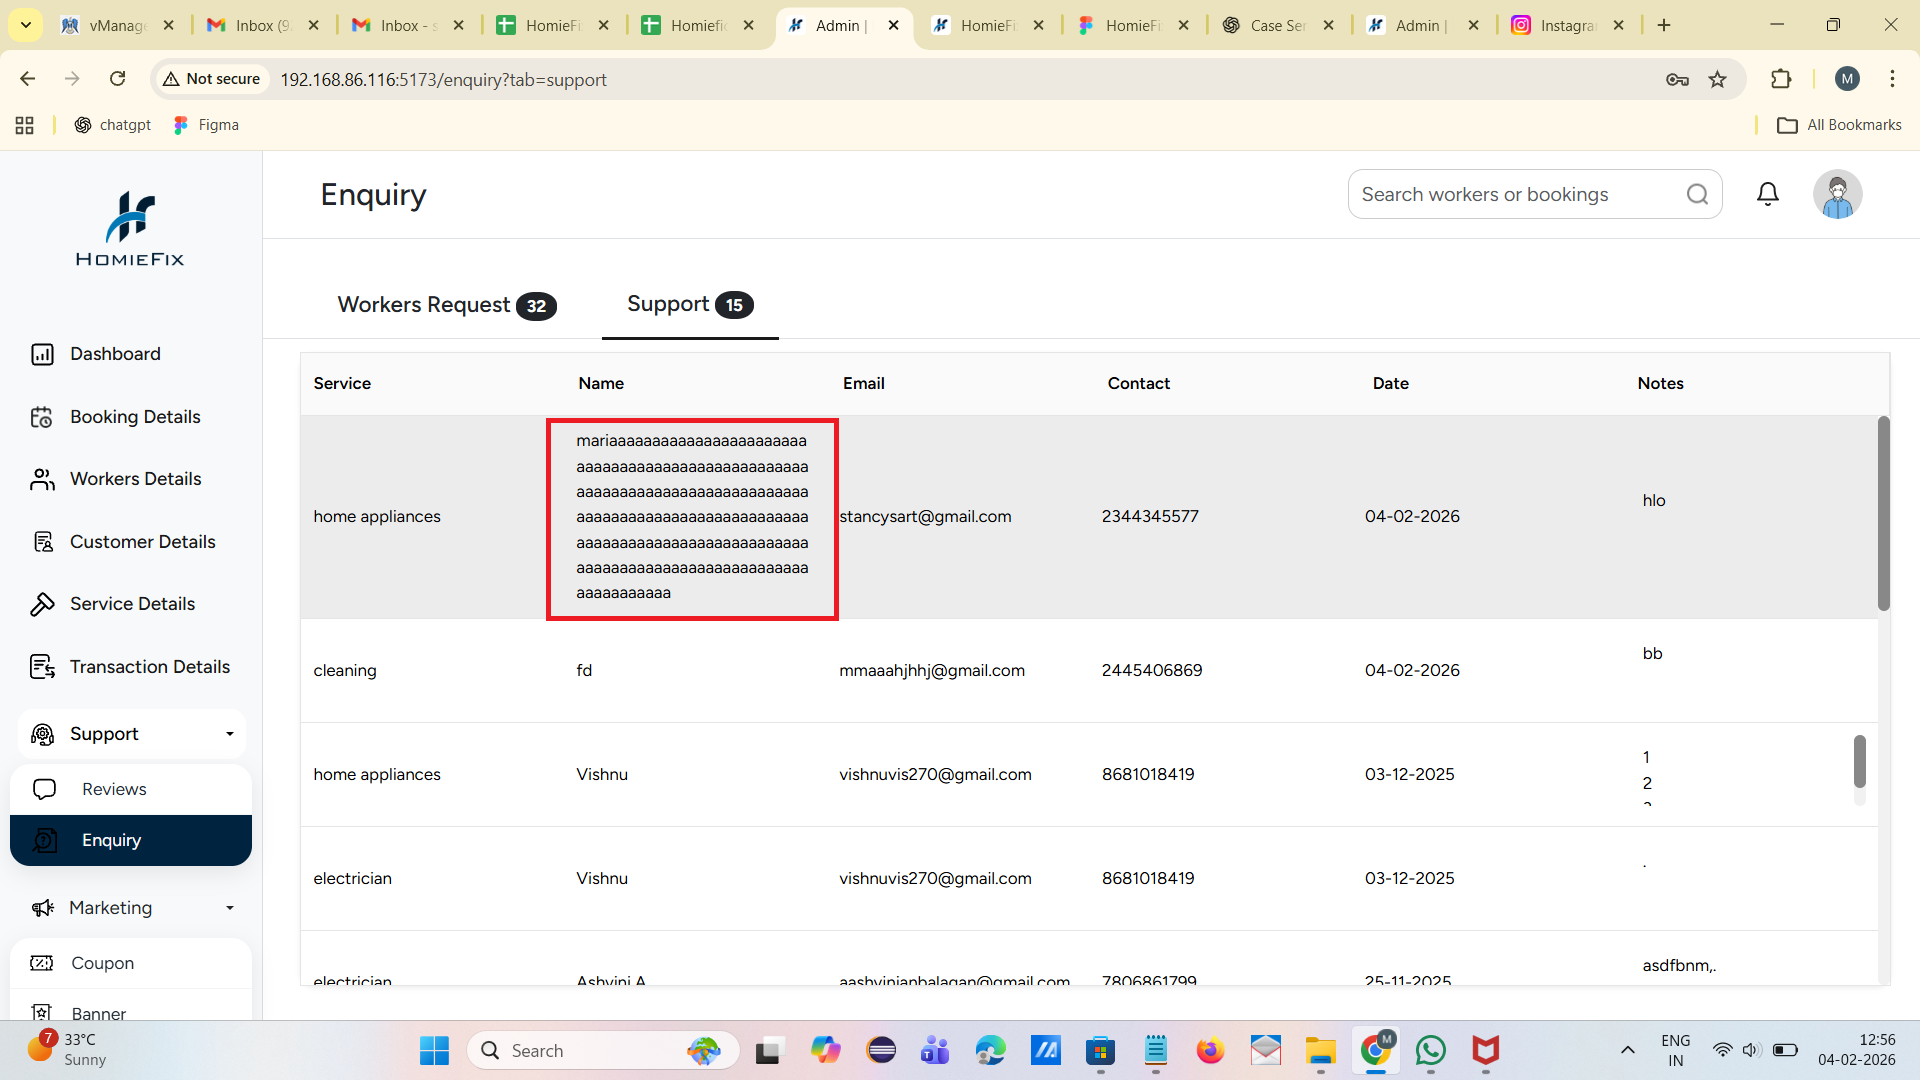Open Chrome tab search dropdown arrow
This screenshot has width=1920, height=1080.
click(x=26, y=25)
